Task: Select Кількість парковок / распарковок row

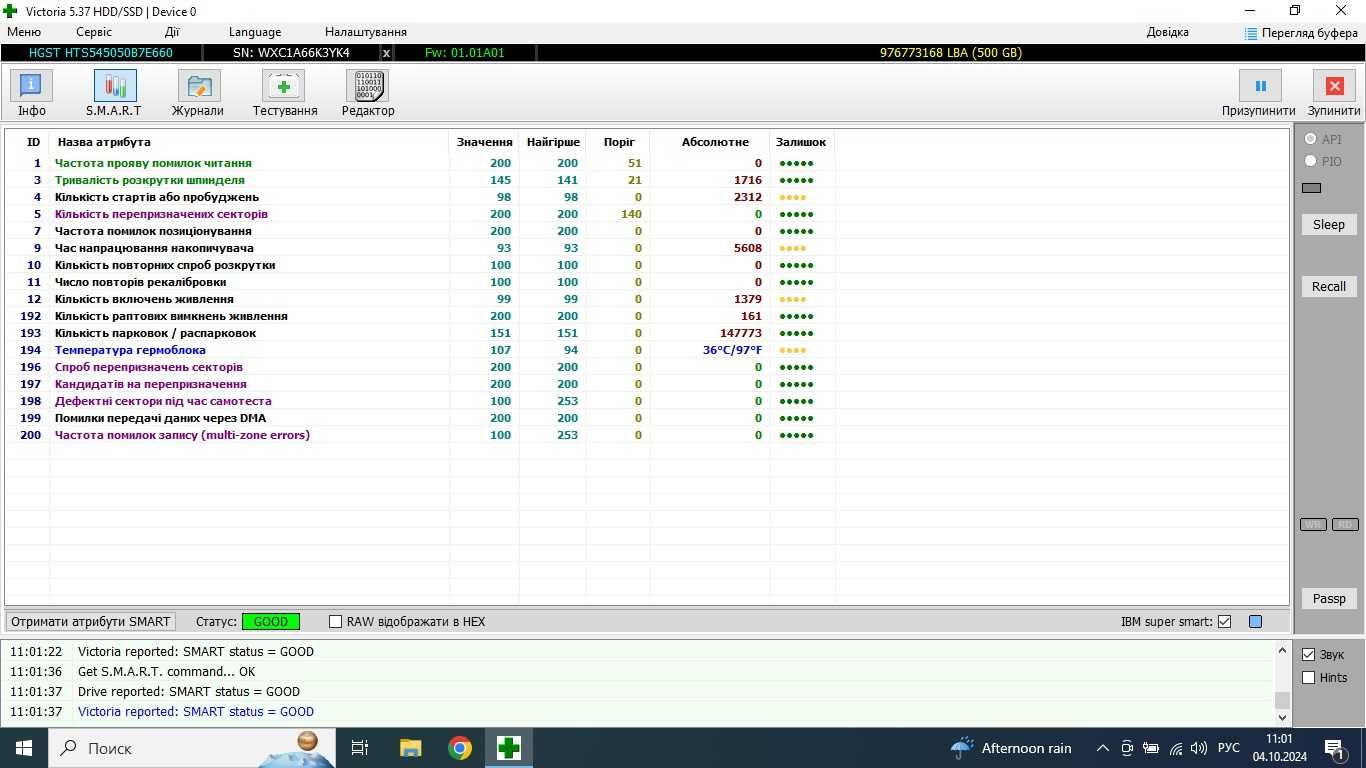Action: pyautogui.click(x=420, y=333)
